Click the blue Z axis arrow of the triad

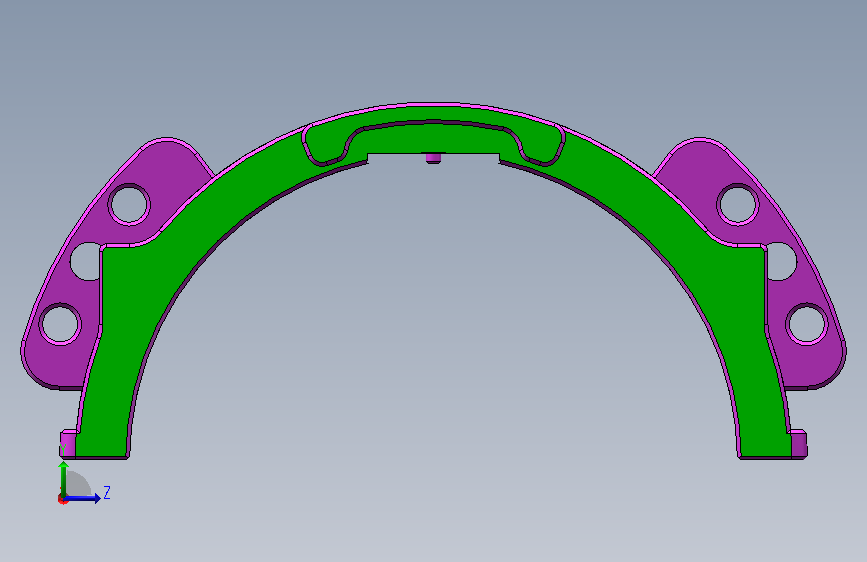point(83,498)
